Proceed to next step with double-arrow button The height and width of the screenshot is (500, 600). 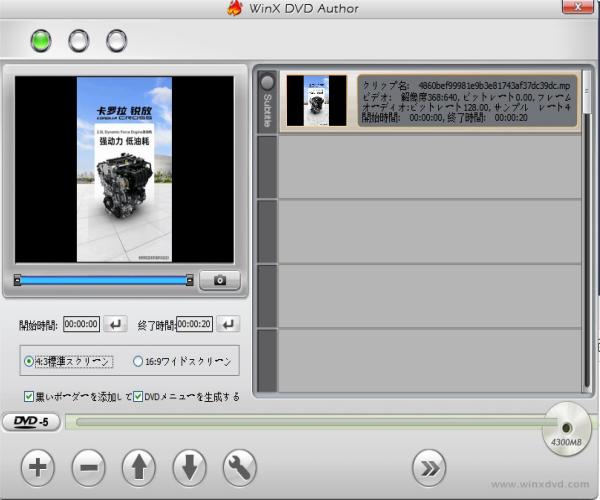pos(429,468)
